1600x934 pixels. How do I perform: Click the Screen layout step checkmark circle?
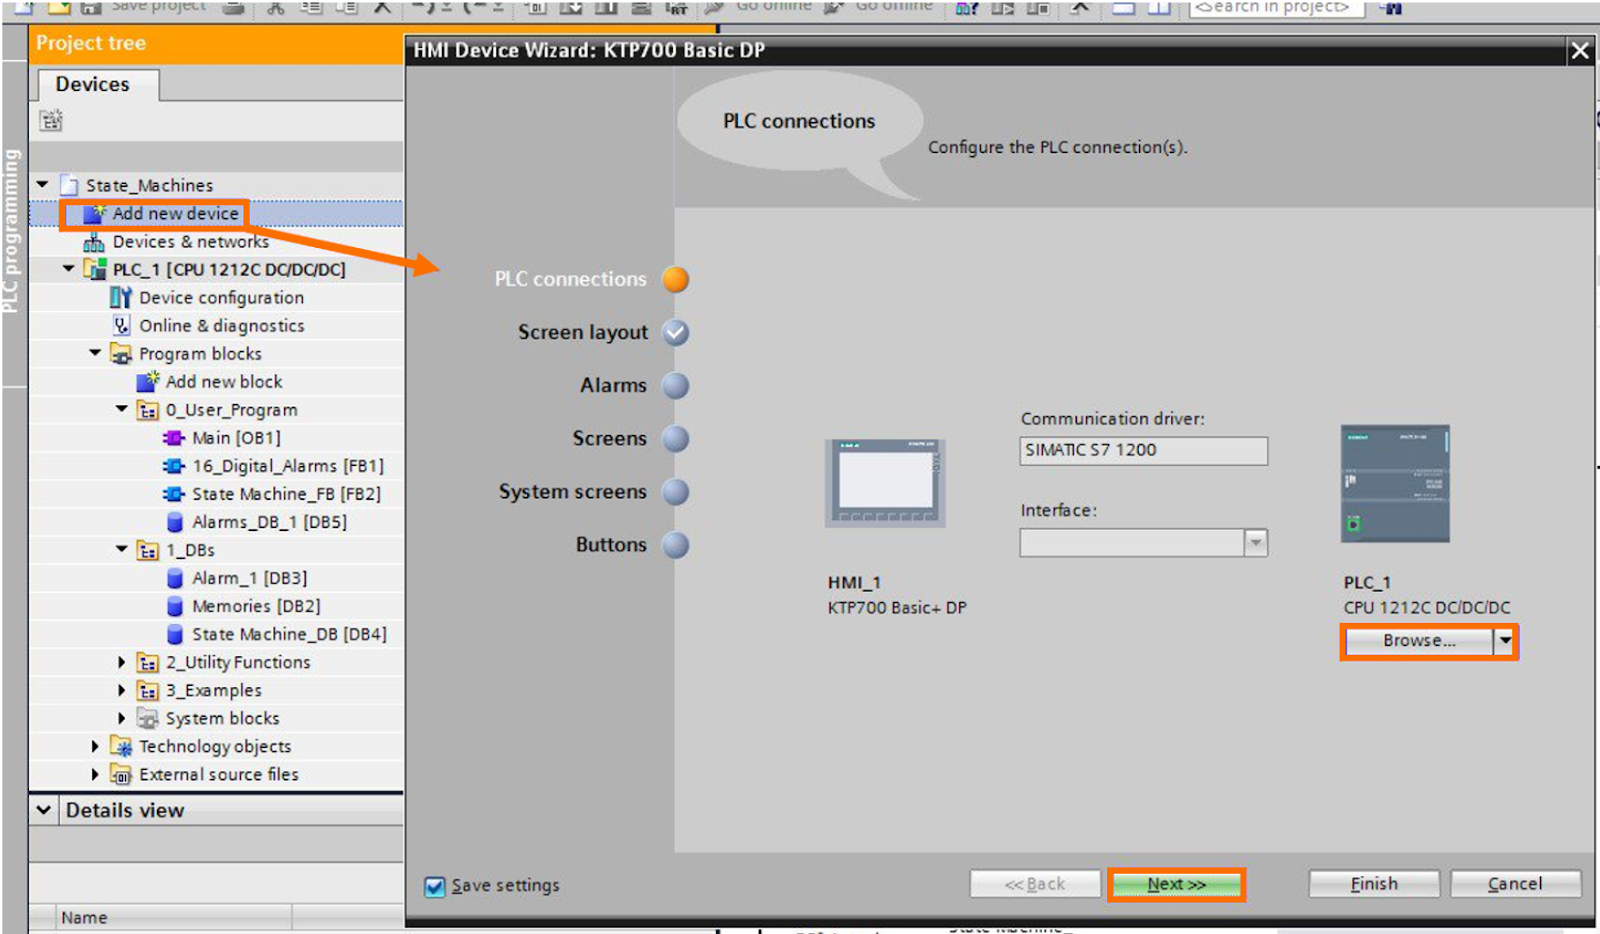pos(676,332)
